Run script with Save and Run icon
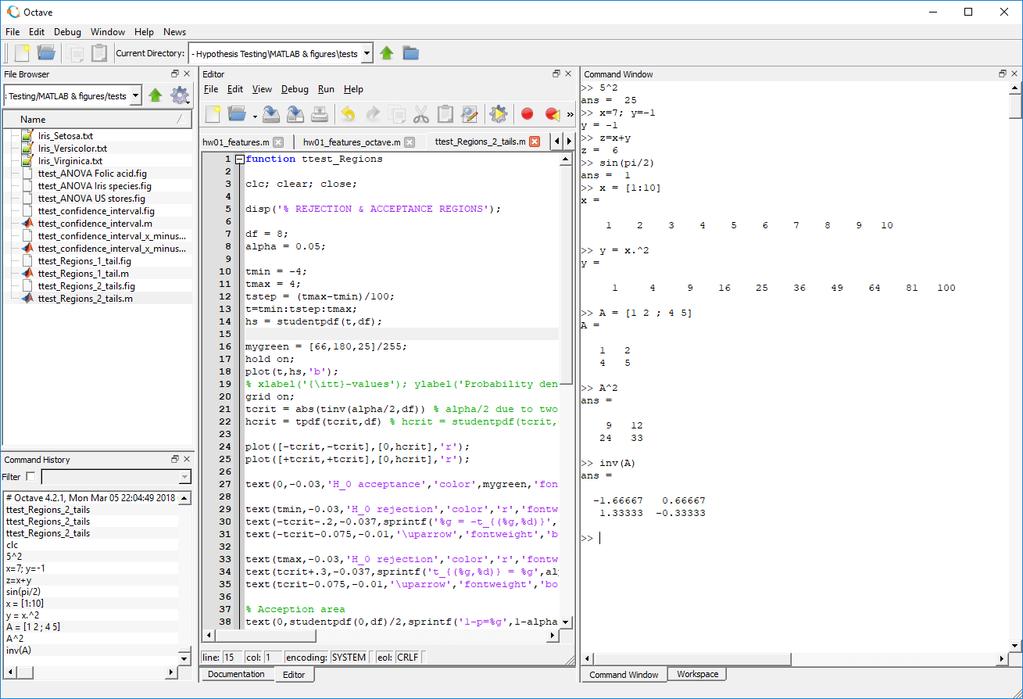 pos(498,114)
